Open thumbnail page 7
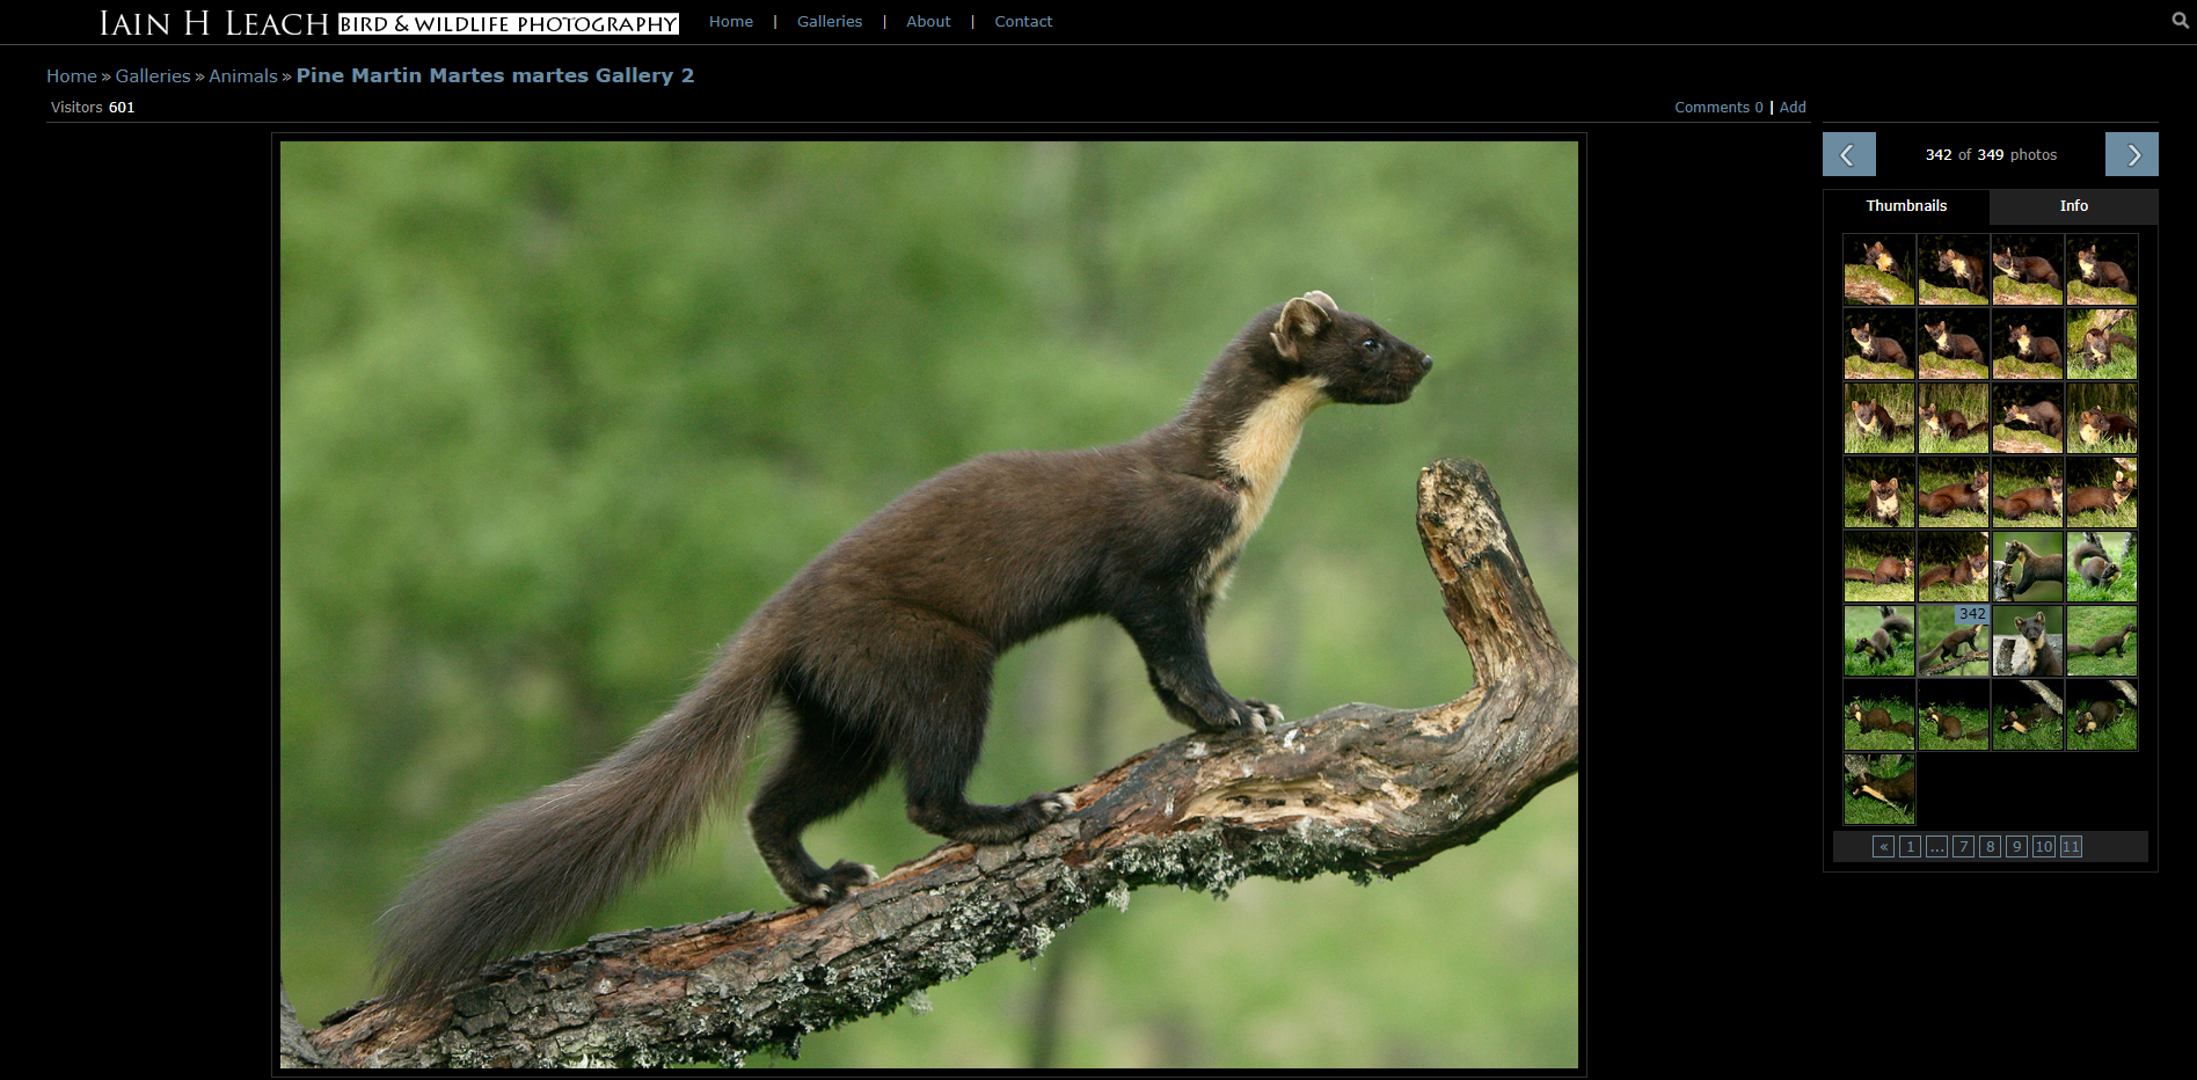This screenshot has height=1080, width=2197. (1963, 847)
